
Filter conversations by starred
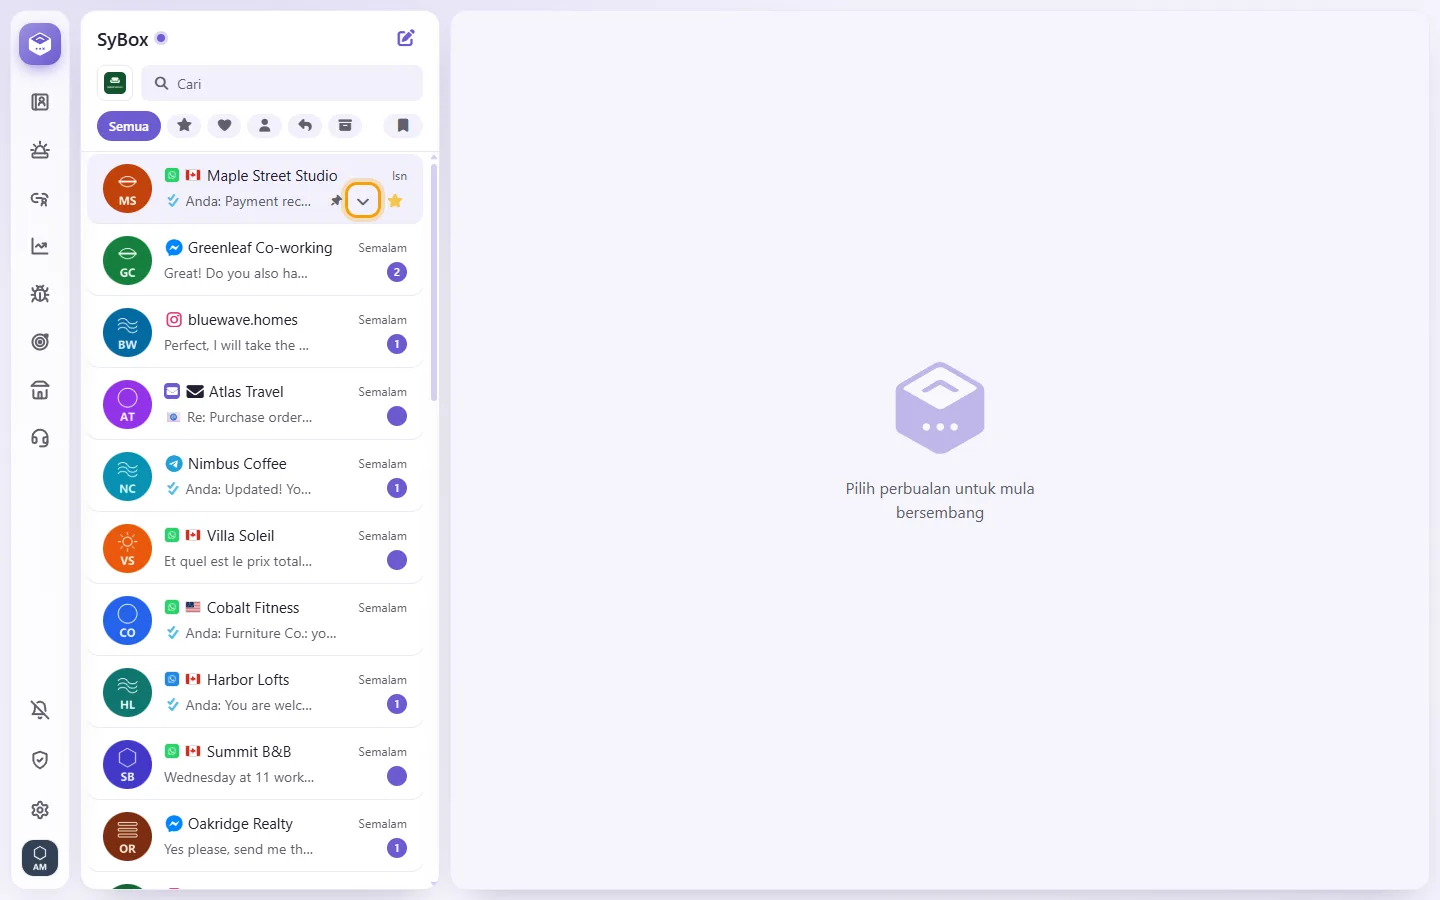pyautogui.click(x=185, y=126)
